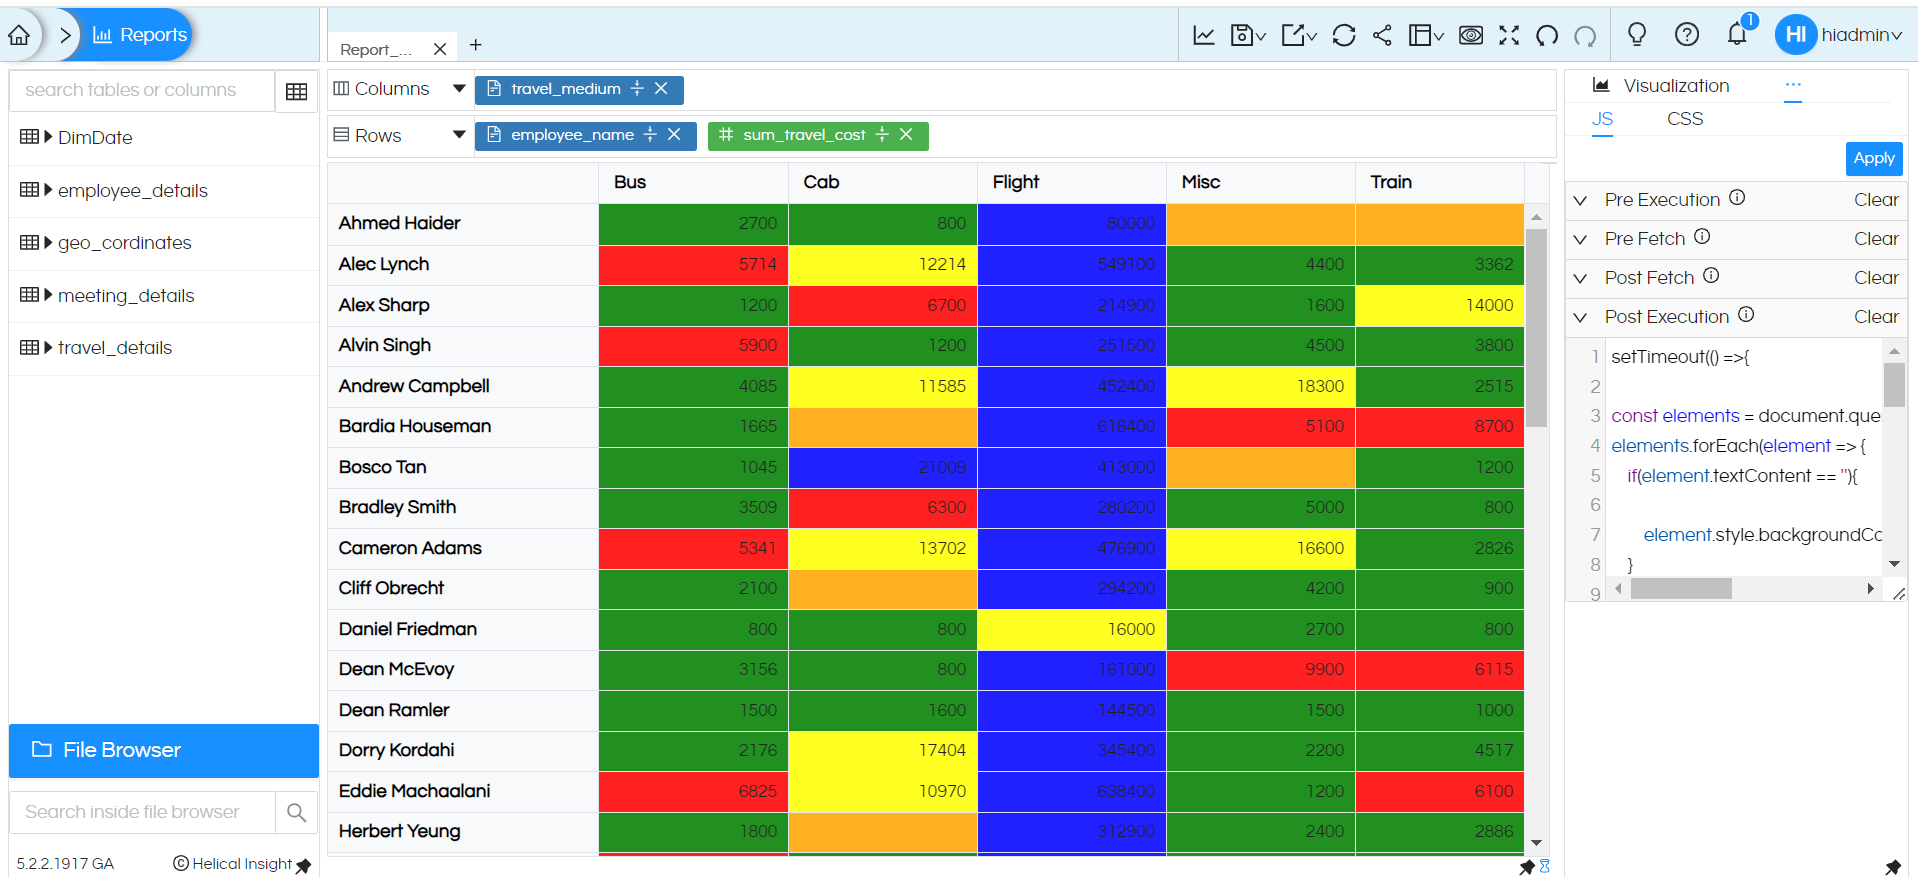Click the table vertical scrollbar thumb

tap(1537, 328)
